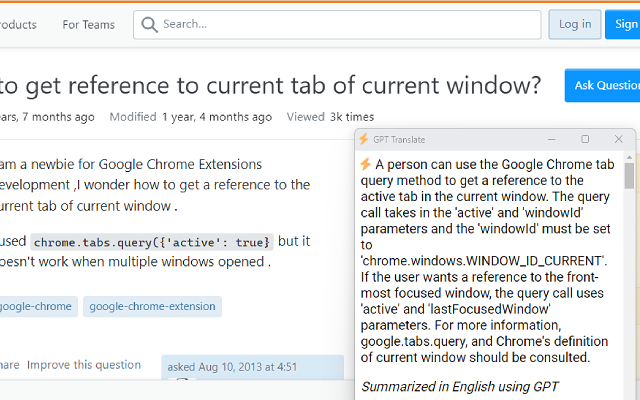Viewport: 640px width, 400px height.
Task: Open the For Teams menu item
Action: (89, 25)
